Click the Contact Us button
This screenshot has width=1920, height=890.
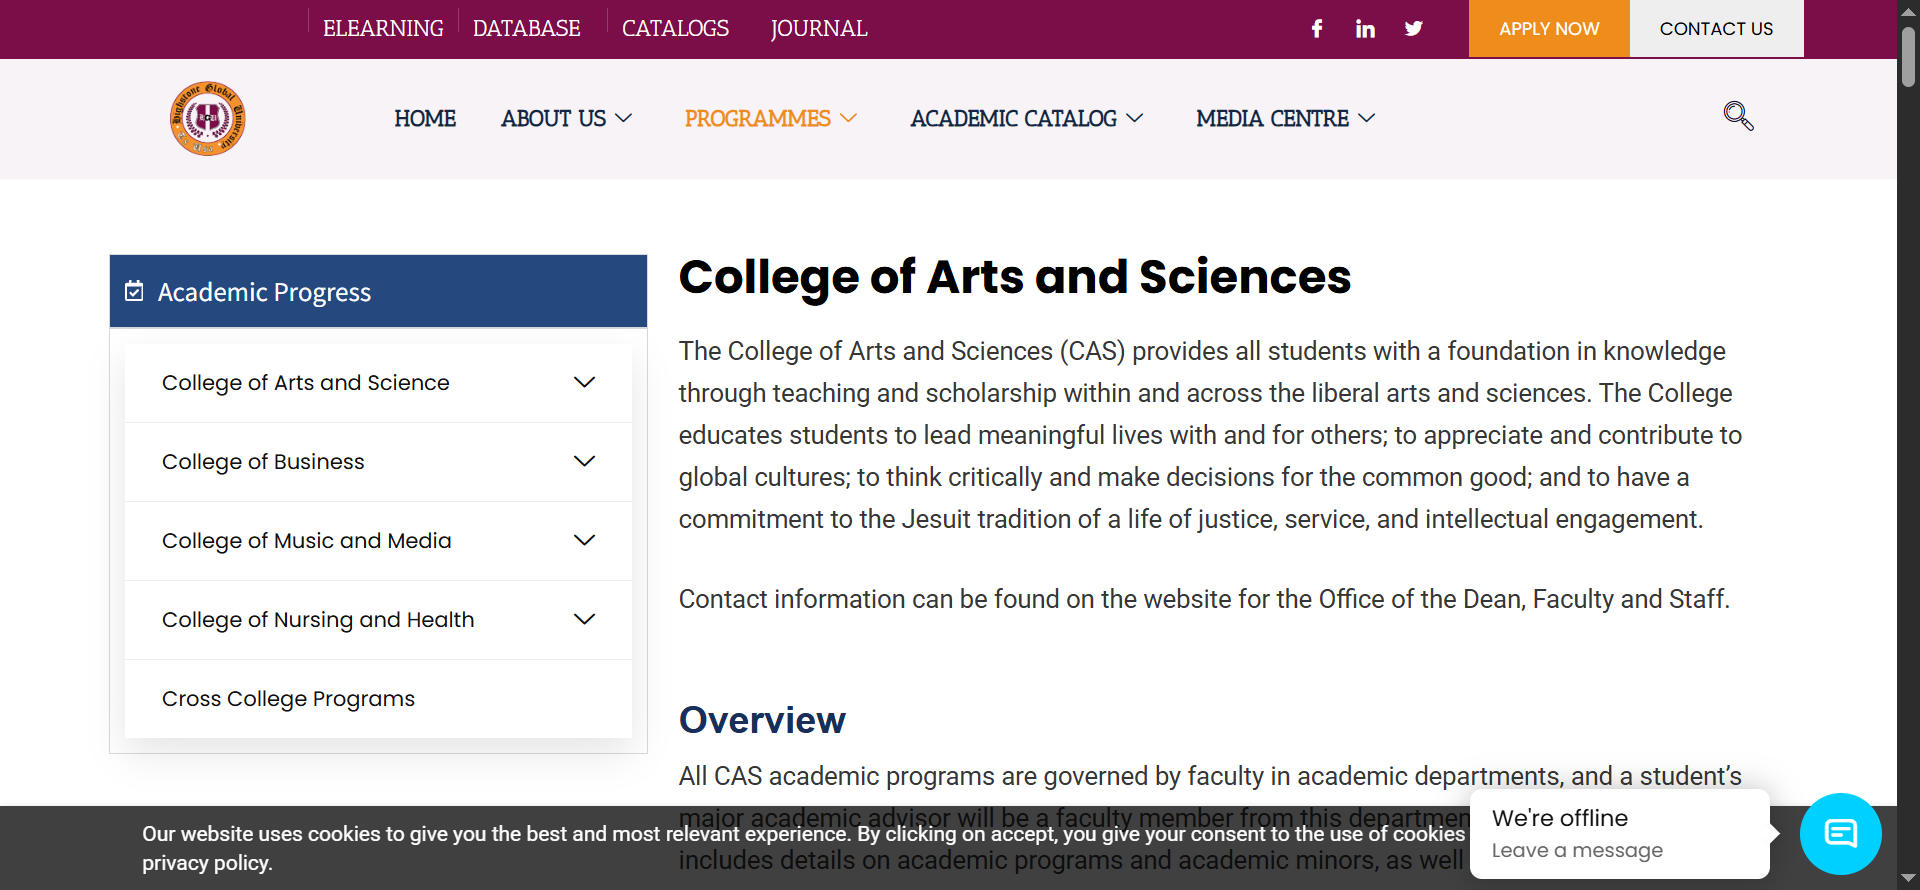(x=1716, y=29)
